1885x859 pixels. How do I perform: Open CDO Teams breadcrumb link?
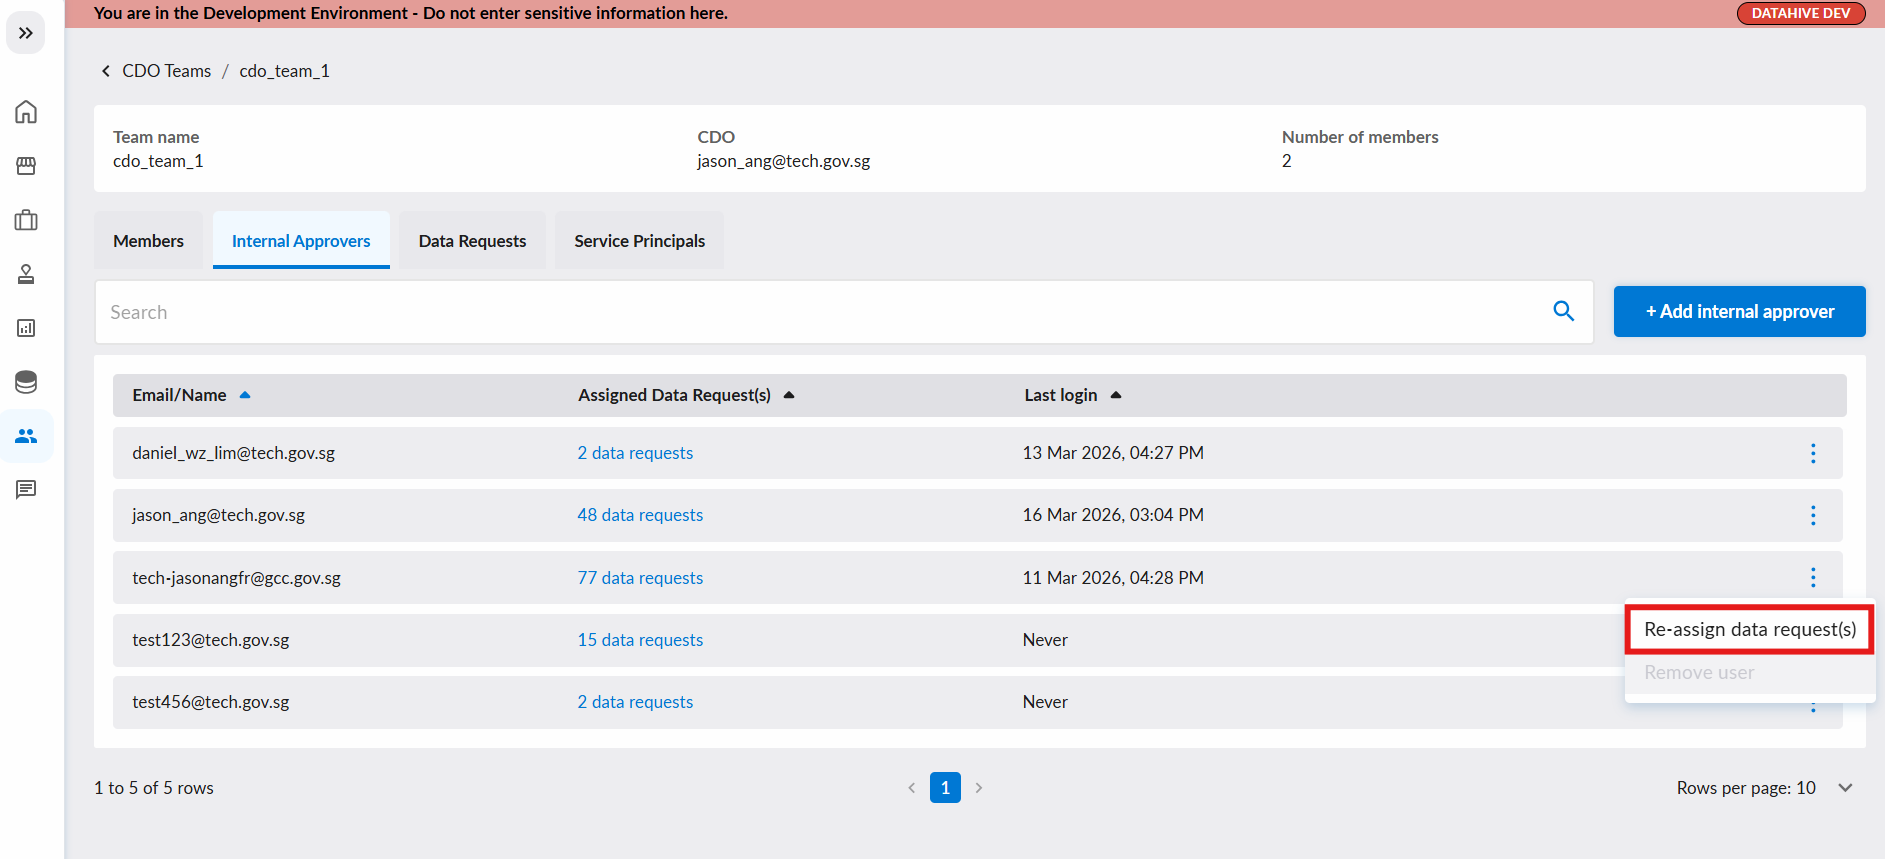pos(166,71)
